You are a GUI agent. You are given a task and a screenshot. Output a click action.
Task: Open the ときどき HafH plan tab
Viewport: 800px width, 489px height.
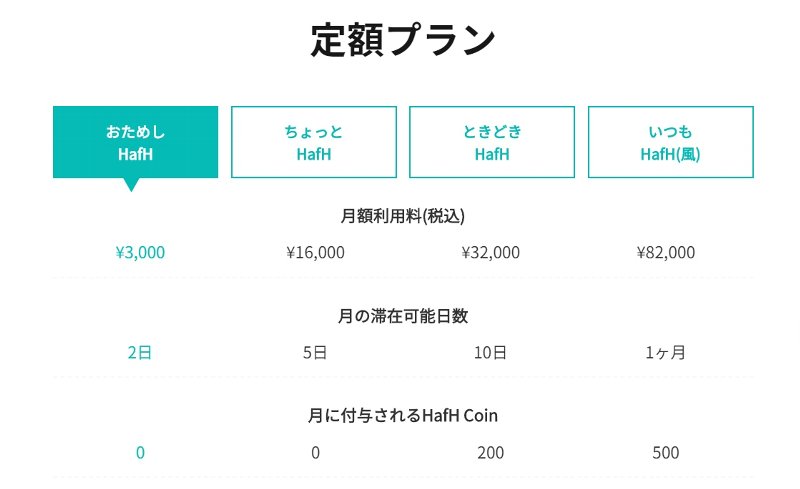point(492,142)
